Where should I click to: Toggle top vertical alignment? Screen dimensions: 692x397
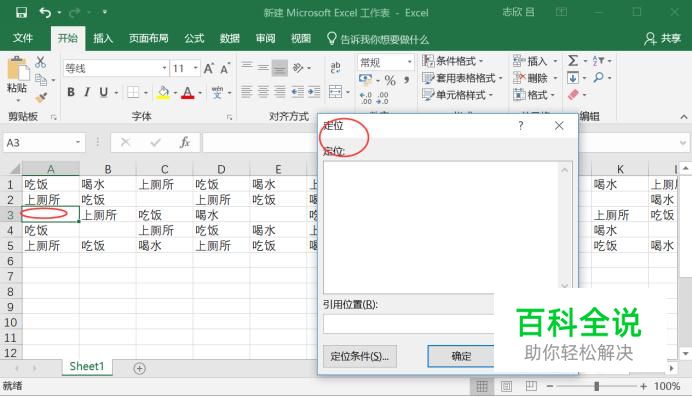pos(247,67)
